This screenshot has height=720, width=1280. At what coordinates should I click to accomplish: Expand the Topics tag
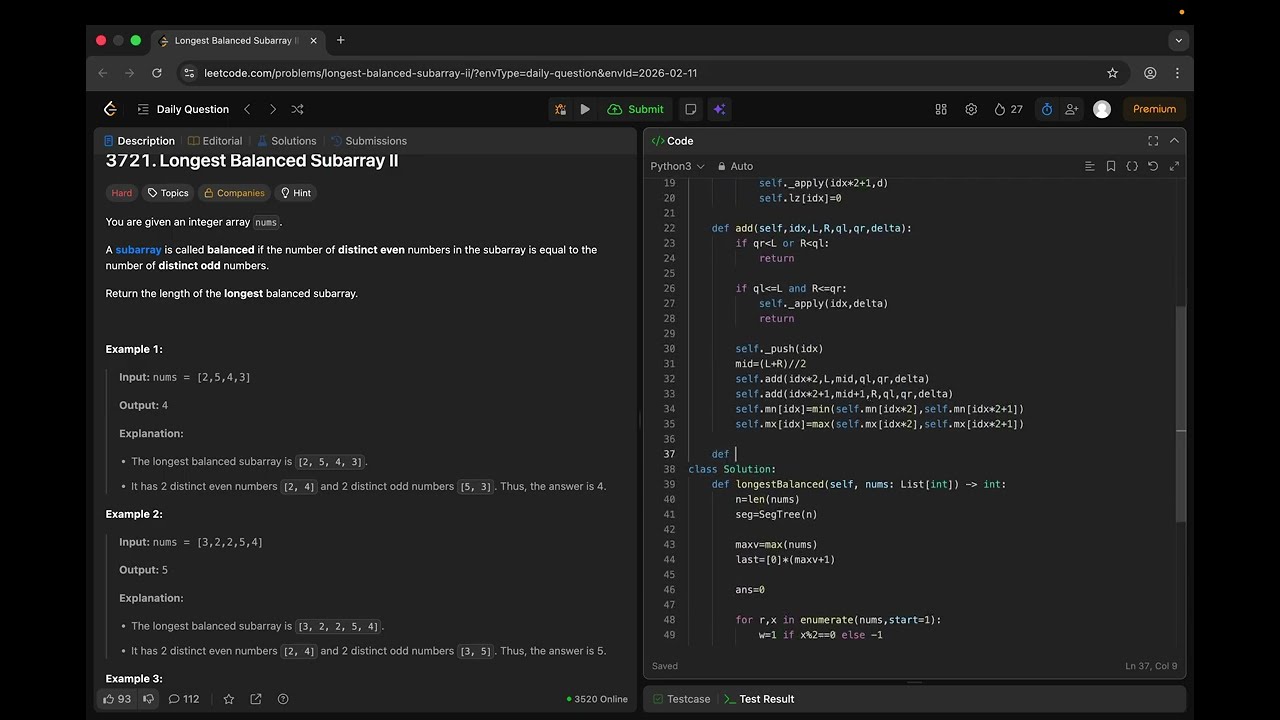(168, 193)
